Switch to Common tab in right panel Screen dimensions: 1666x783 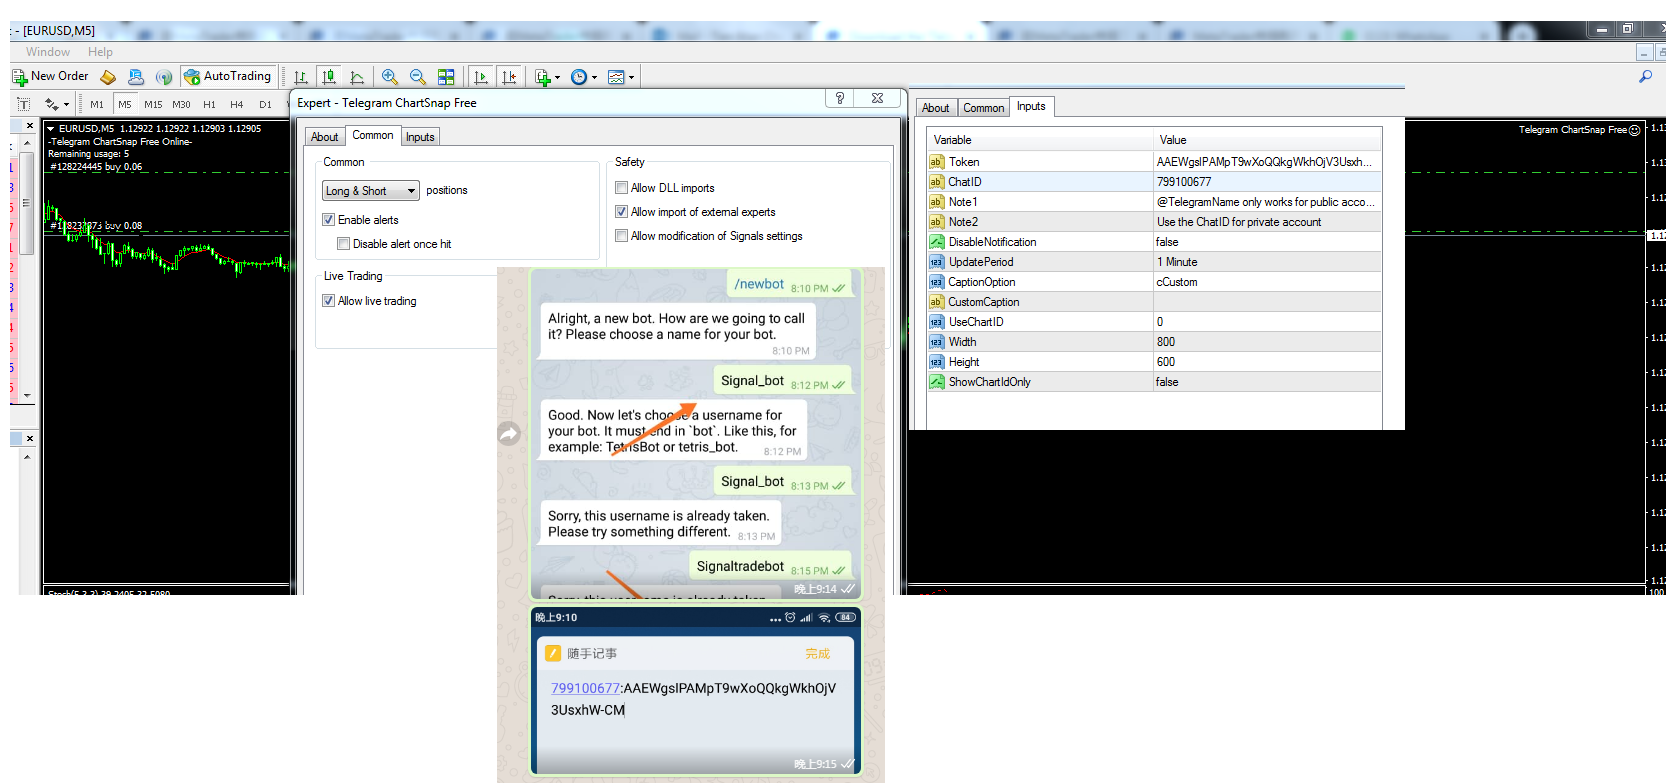pos(984,108)
